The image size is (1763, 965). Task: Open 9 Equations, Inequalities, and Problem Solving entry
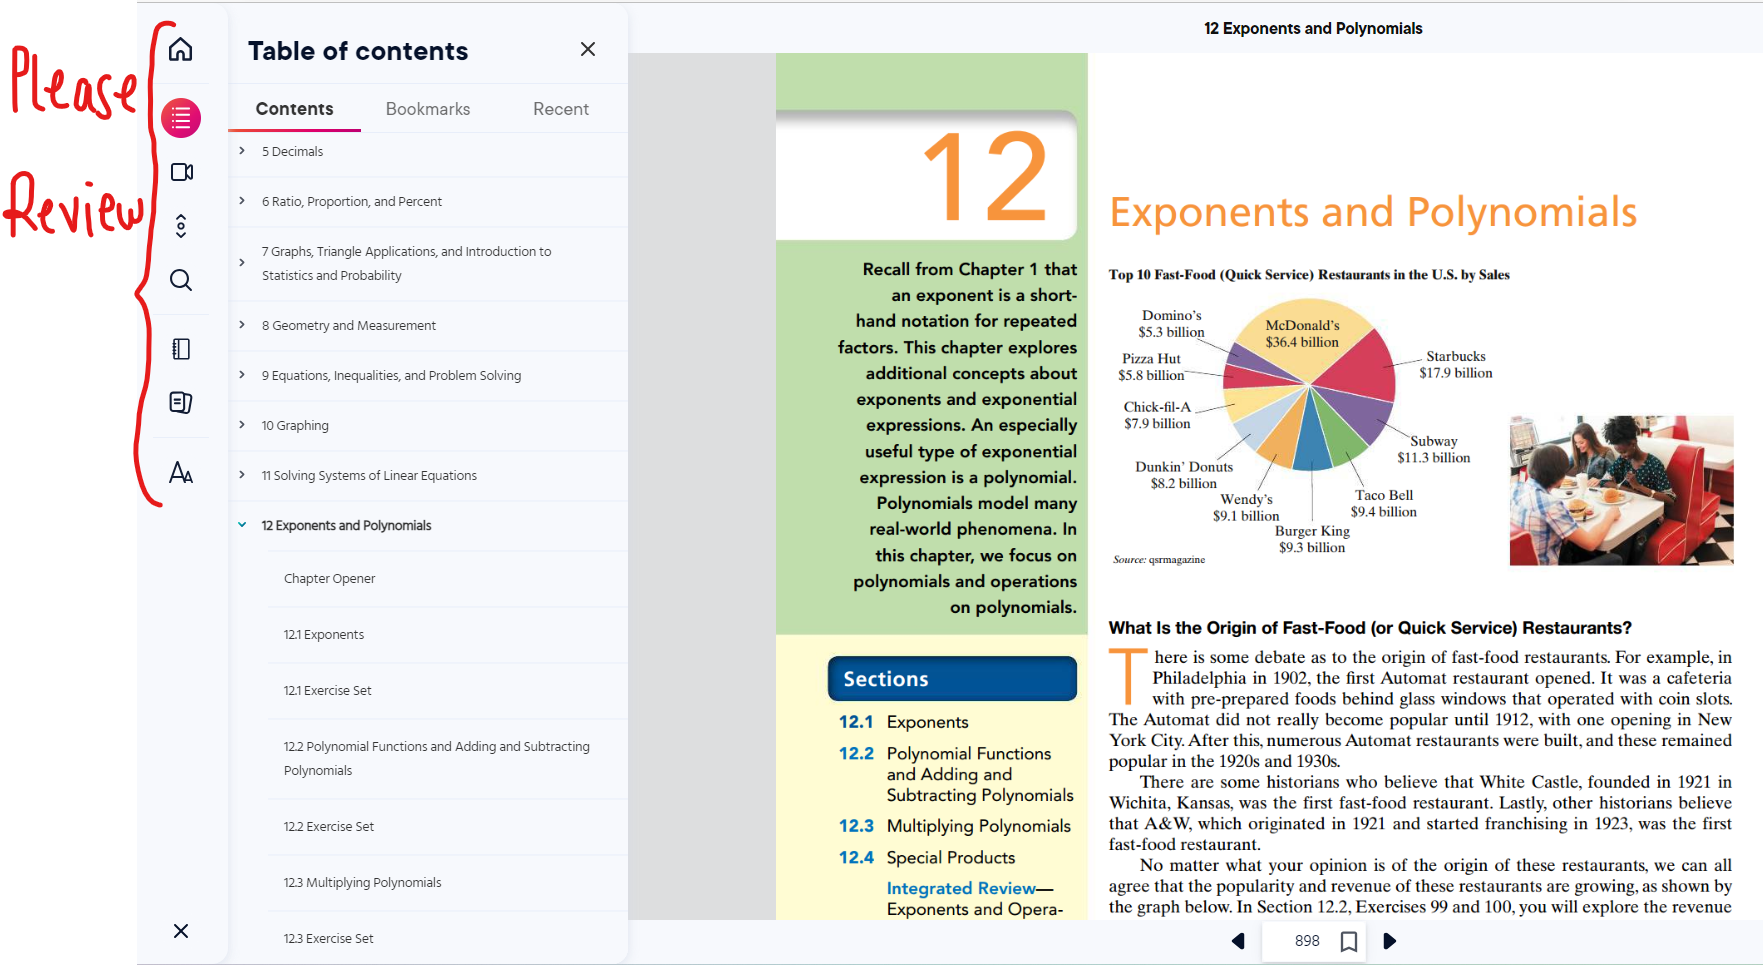392,376
